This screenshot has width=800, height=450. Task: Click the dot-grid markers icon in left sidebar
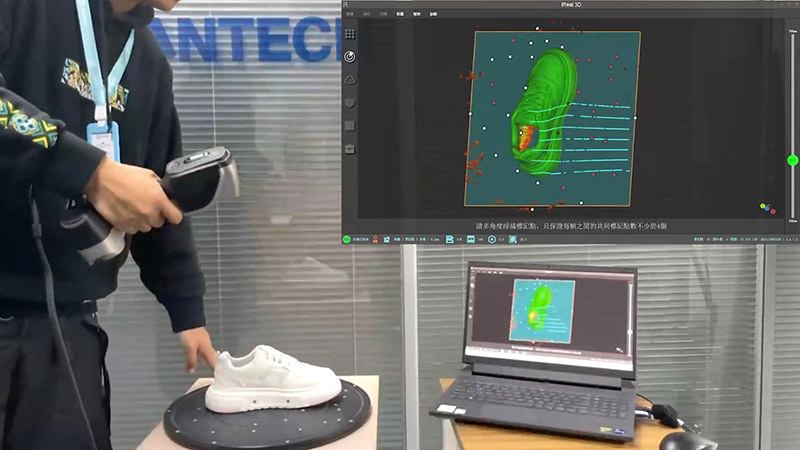[x=349, y=34]
